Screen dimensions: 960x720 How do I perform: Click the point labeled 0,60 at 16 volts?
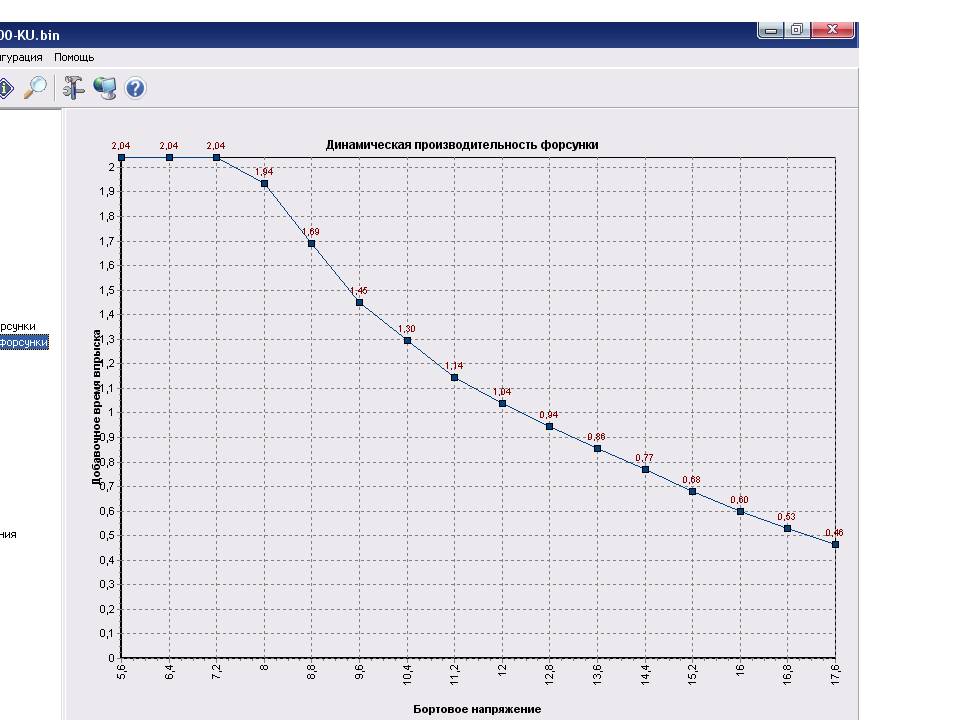tap(740, 511)
